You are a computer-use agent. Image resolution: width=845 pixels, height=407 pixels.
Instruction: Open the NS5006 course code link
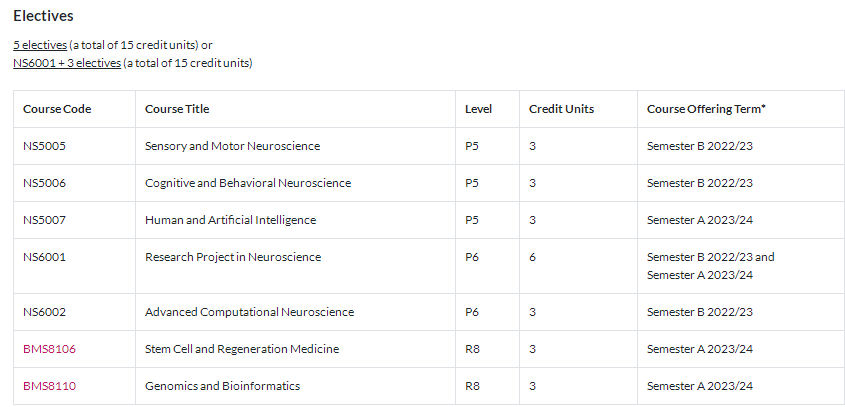click(44, 183)
